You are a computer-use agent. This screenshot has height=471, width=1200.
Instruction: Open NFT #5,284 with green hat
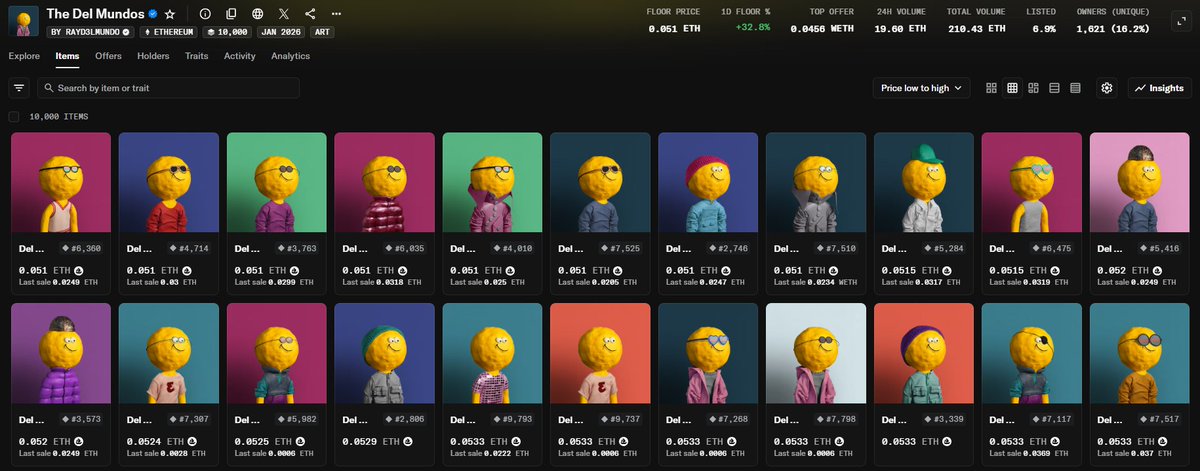pos(924,182)
